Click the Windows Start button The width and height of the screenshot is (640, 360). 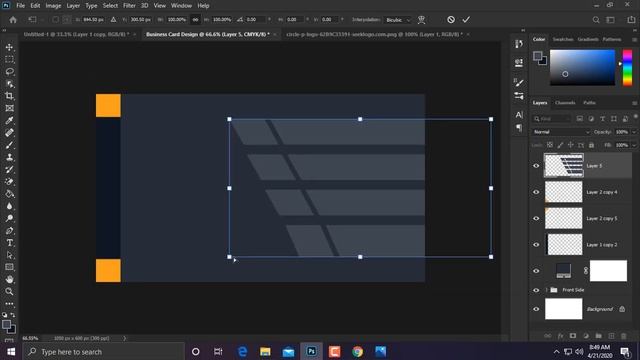click(x=11, y=351)
